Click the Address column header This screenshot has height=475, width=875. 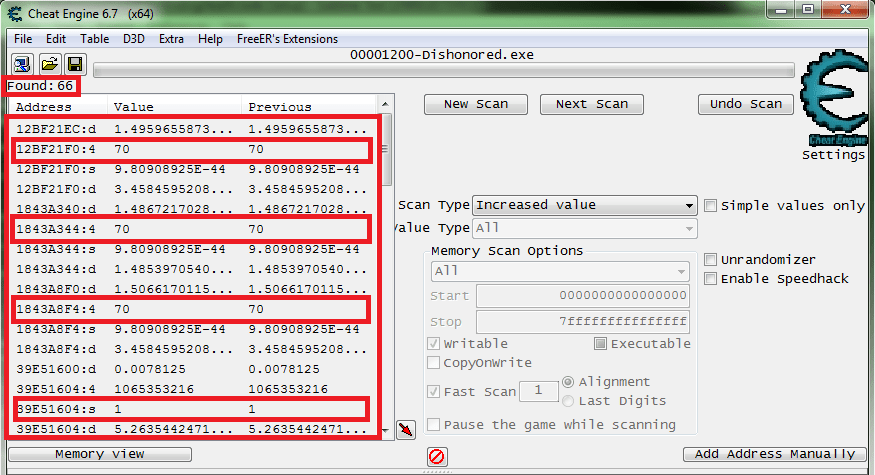pos(56,107)
